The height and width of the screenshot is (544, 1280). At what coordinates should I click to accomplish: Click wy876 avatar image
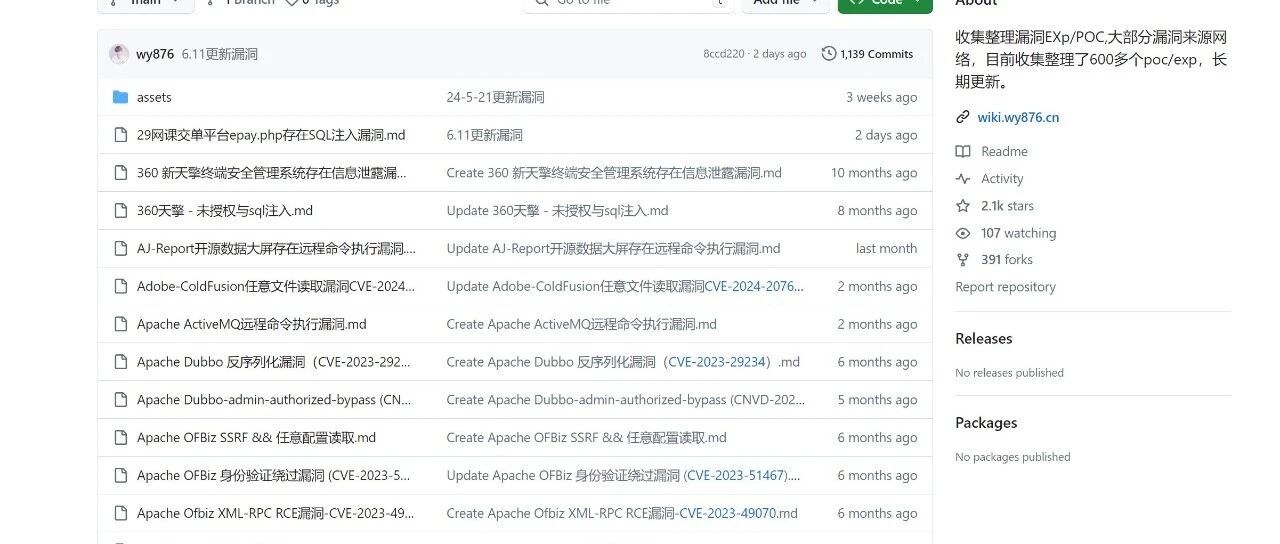tap(119, 54)
